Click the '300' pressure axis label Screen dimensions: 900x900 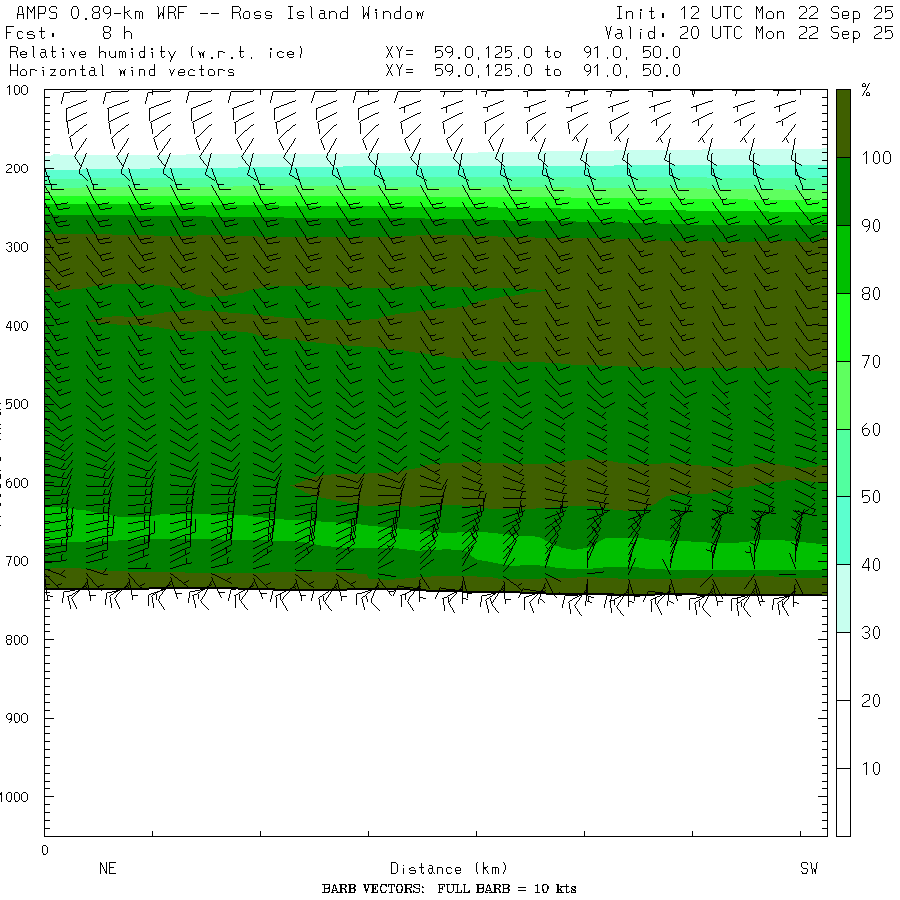(17, 247)
